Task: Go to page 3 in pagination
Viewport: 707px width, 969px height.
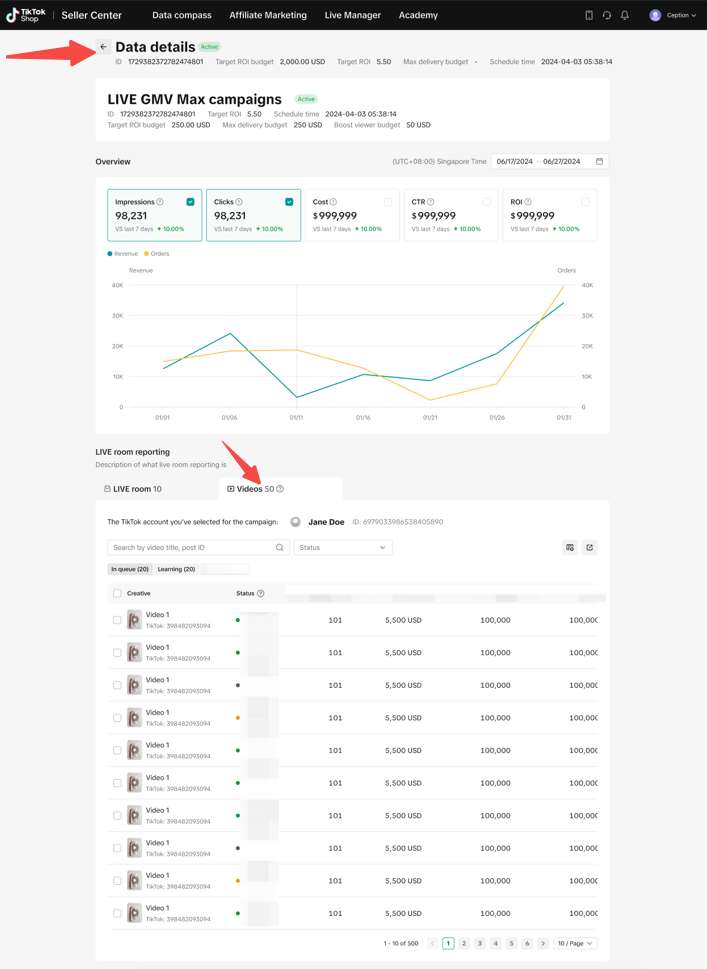Action: [480, 943]
